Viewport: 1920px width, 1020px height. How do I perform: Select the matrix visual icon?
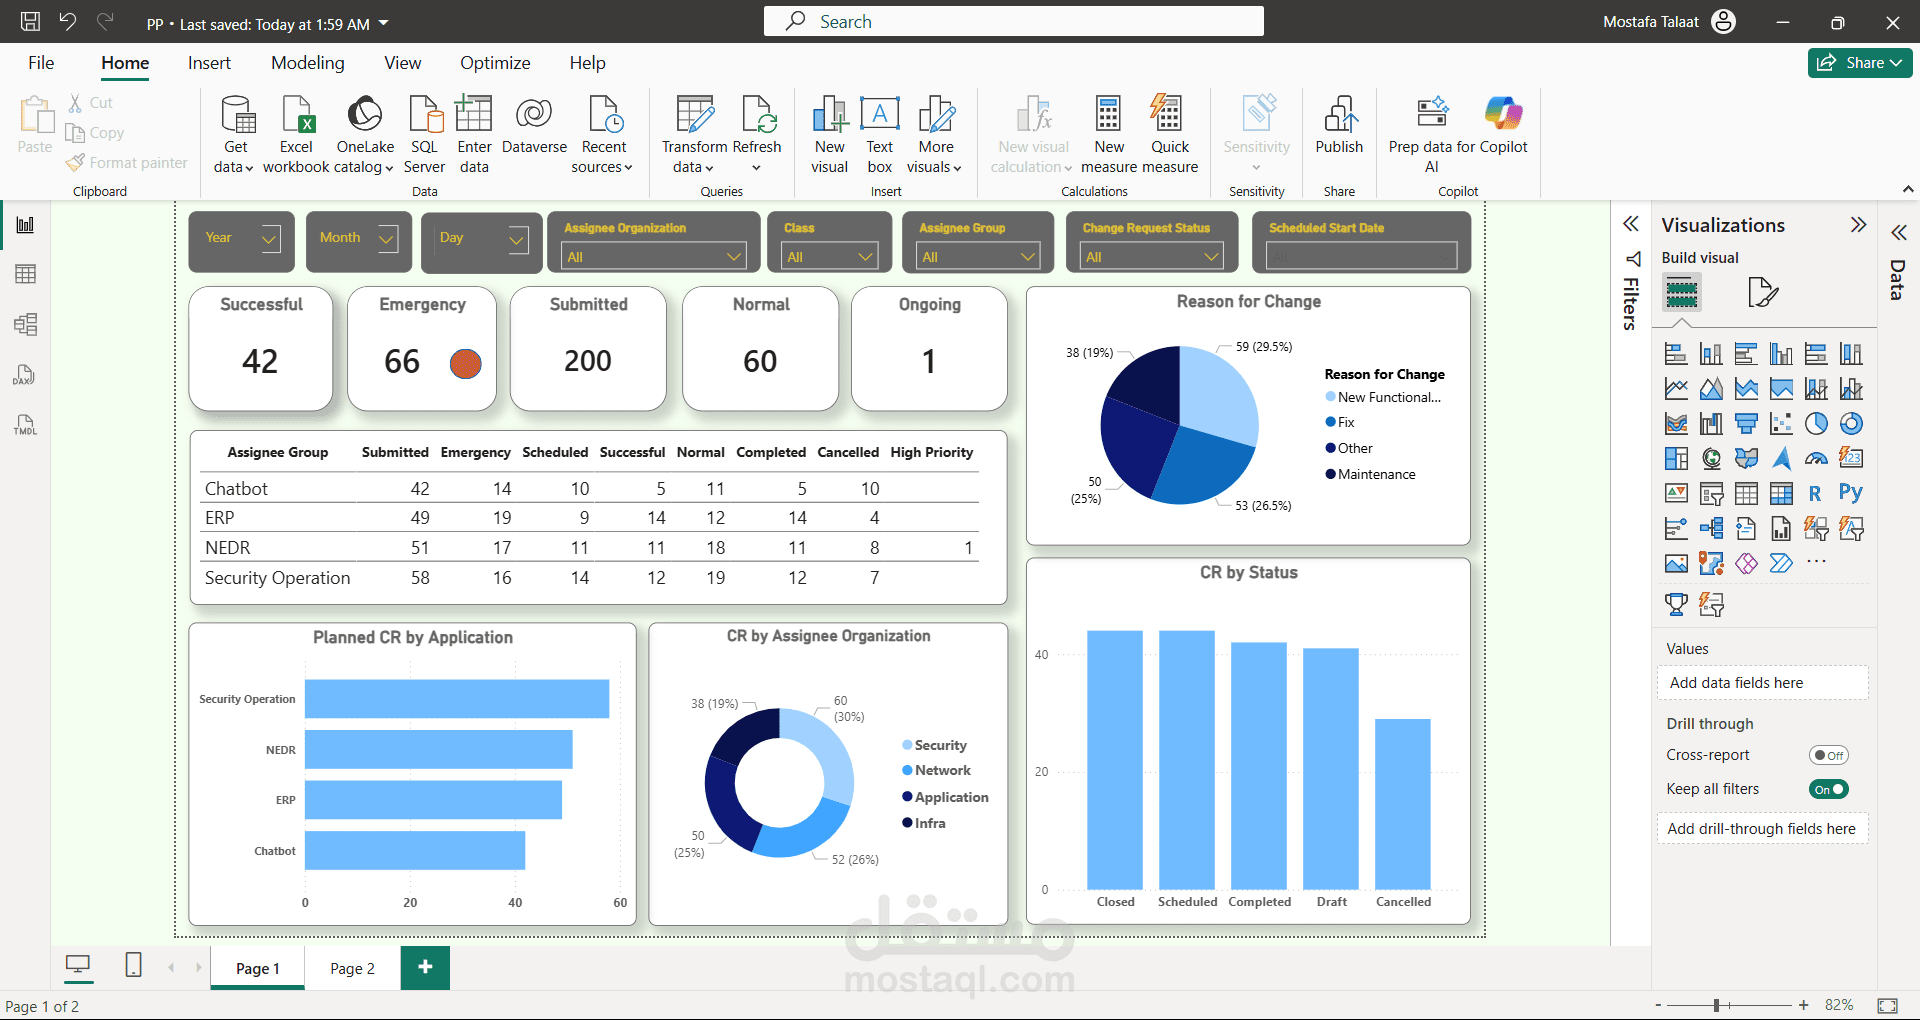1781,494
